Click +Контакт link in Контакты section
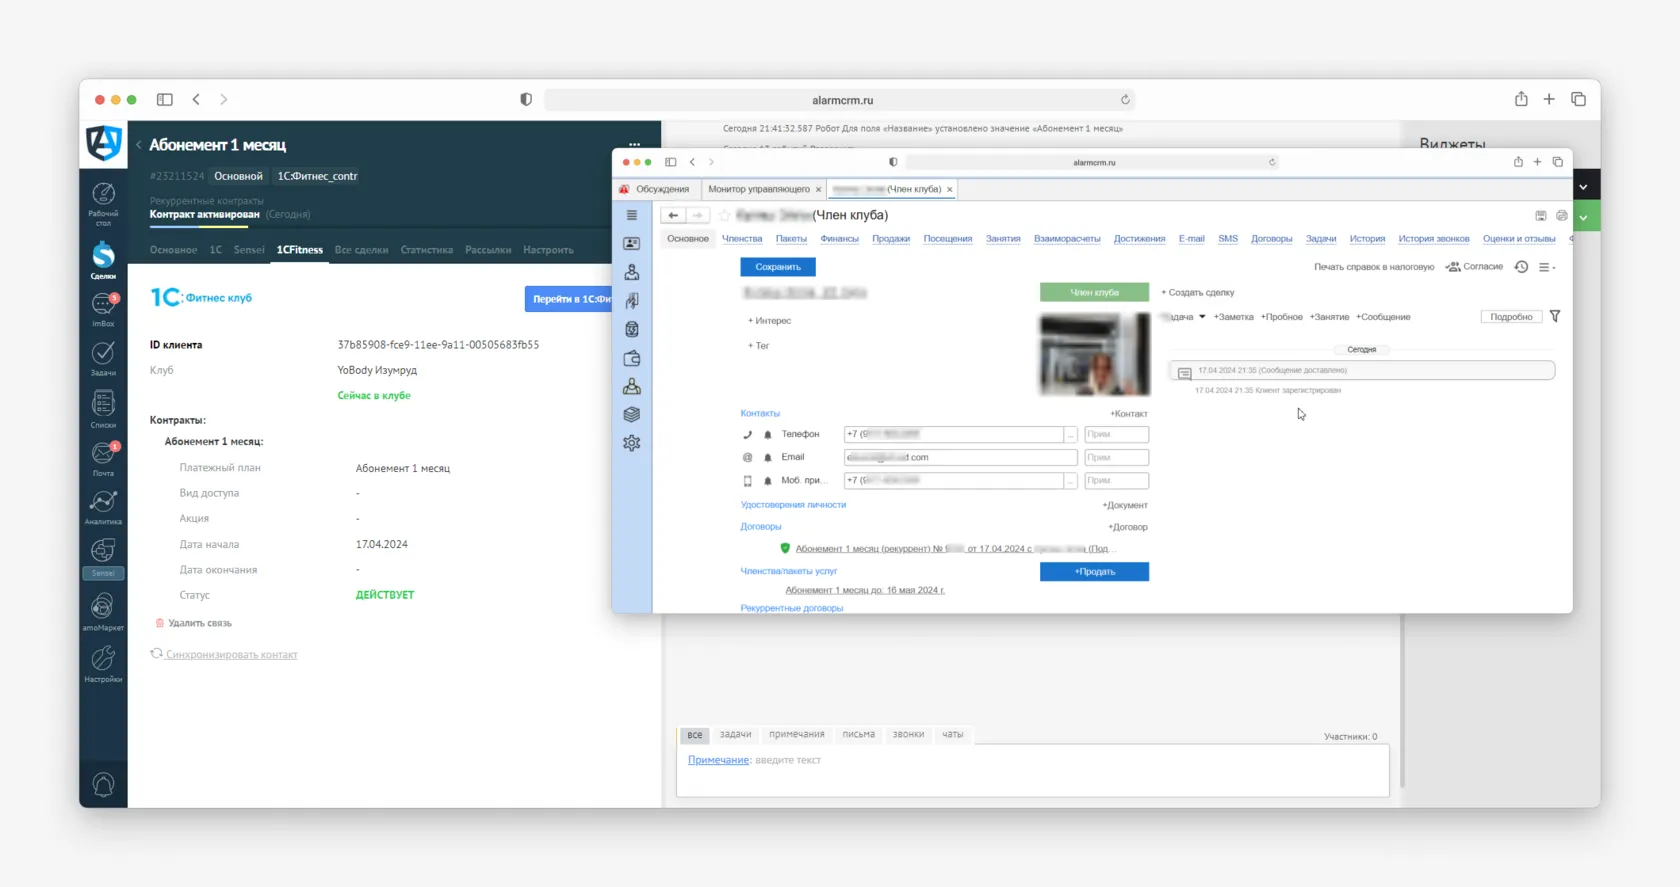The width and height of the screenshot is (1680, 887). (x=1129, y=414)
